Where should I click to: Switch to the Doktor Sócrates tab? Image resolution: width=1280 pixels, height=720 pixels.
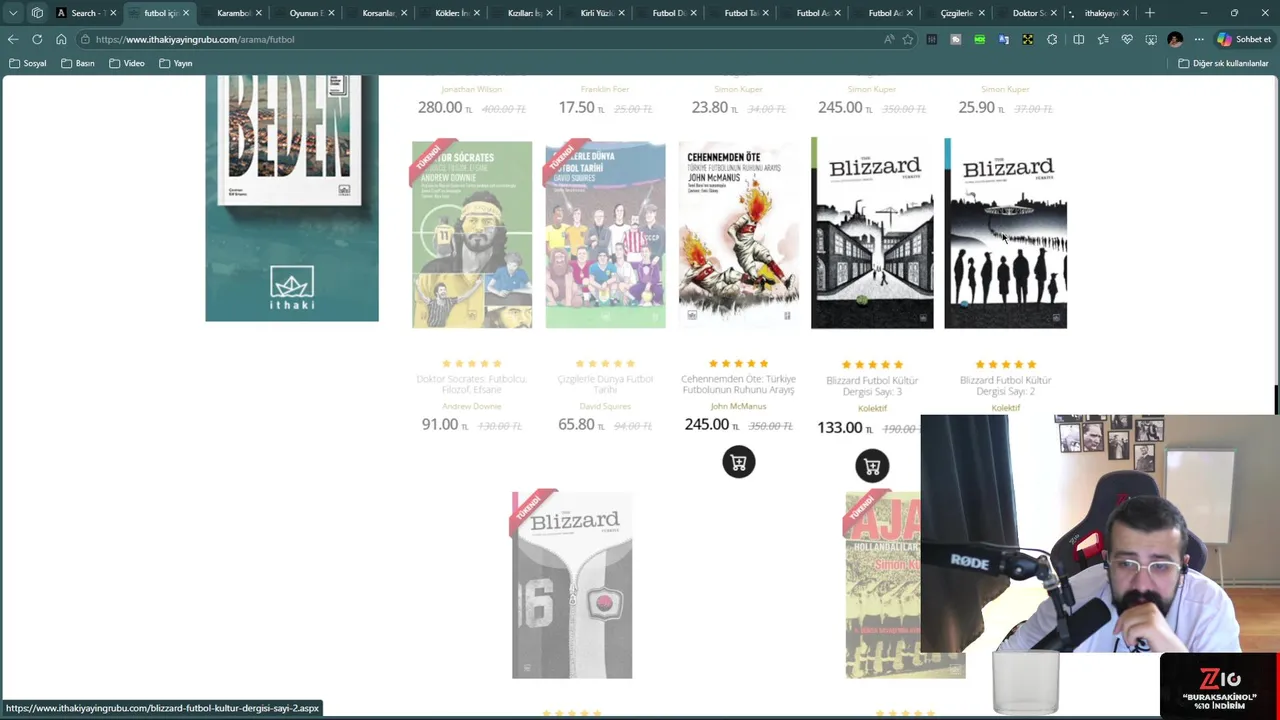[x=1028, y=13]
